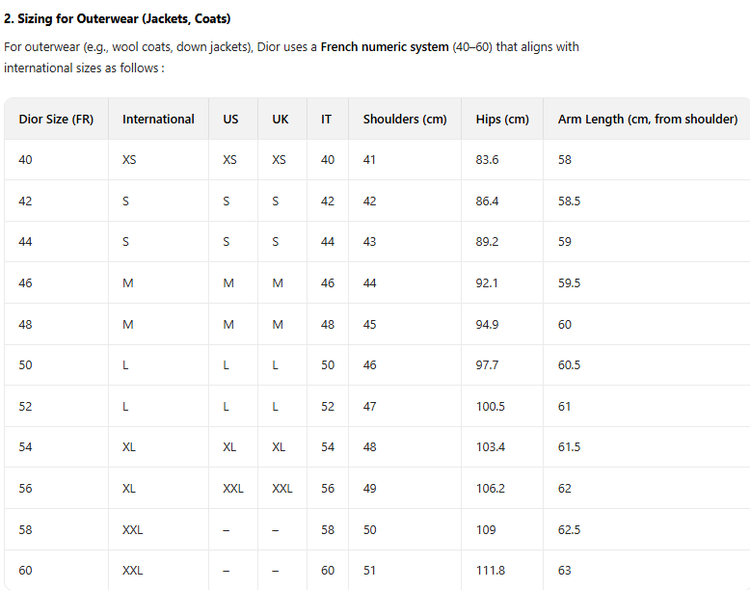750x590 pixels.
Task: Click the 111.8 hips value
Action: click(x=490, y=570)
